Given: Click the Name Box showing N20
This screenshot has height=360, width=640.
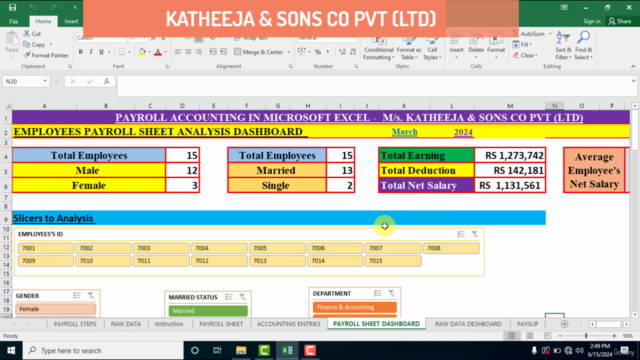Looking at the screenshot, I should (x=23, y=82).
